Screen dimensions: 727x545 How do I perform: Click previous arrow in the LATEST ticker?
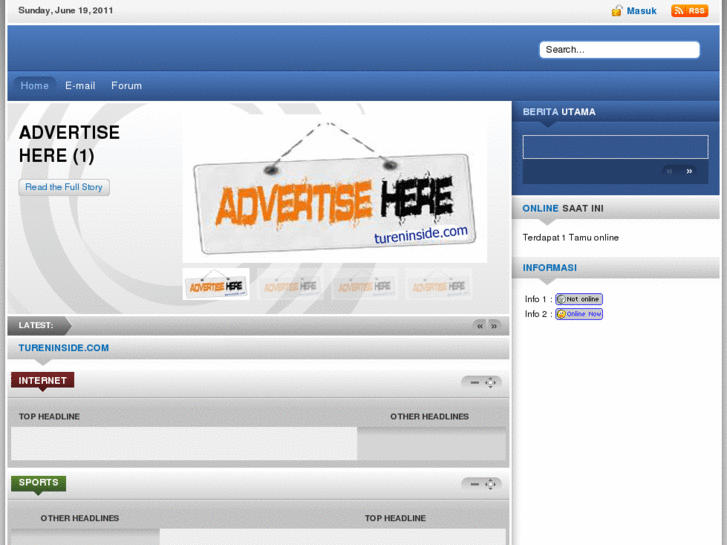pos(480,326)
